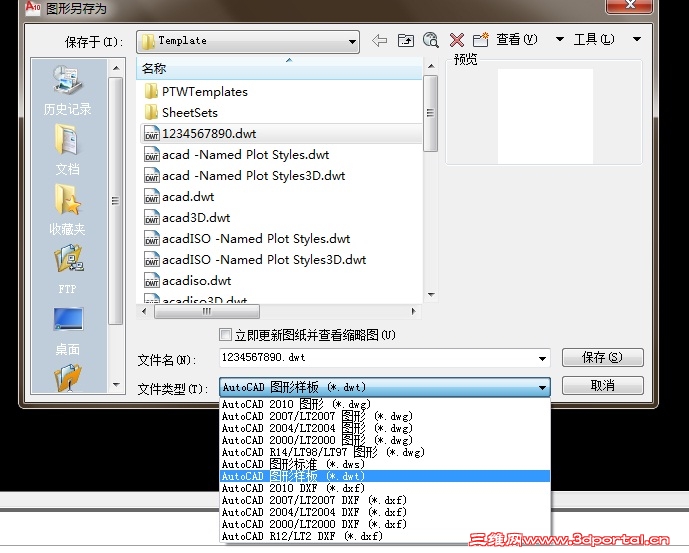This screenshot has height=553, width=689.
Task: Choose AutoCAD 图形样板 (*.dwt) in list
Action: [384, 476]
